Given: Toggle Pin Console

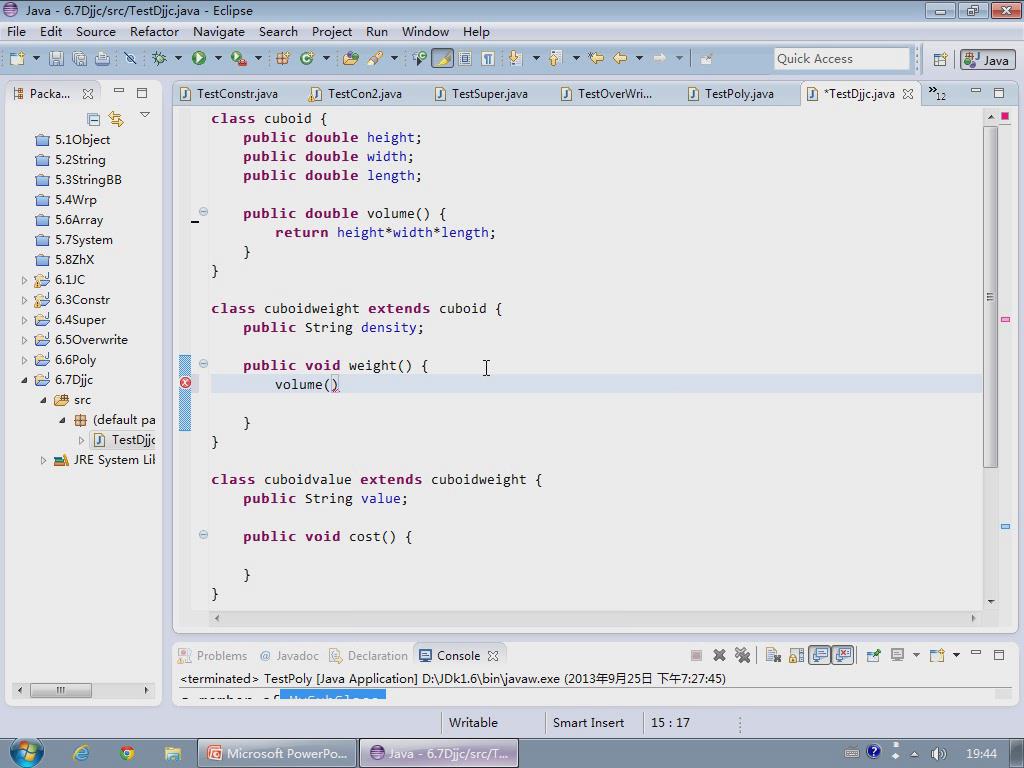Looking at the screenshot, I should click(874, 655).
